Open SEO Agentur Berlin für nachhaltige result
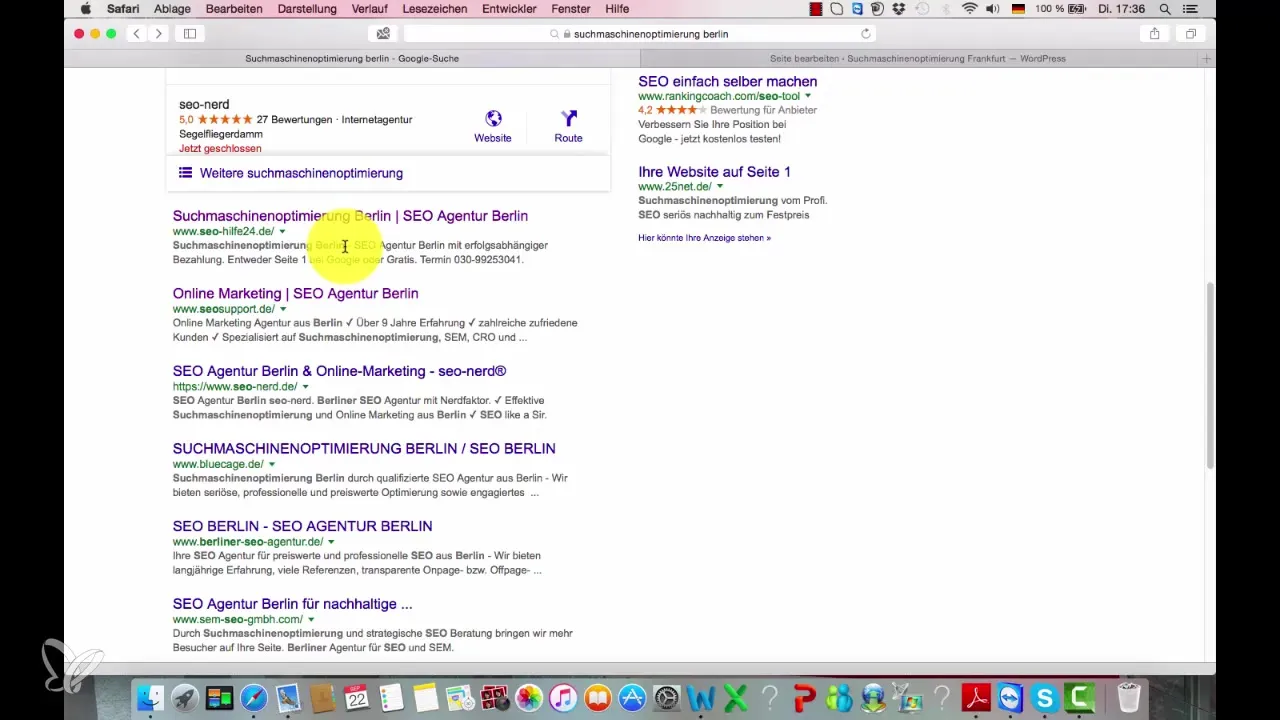This screenshot has width=1280, height=720. pos(292,604)
